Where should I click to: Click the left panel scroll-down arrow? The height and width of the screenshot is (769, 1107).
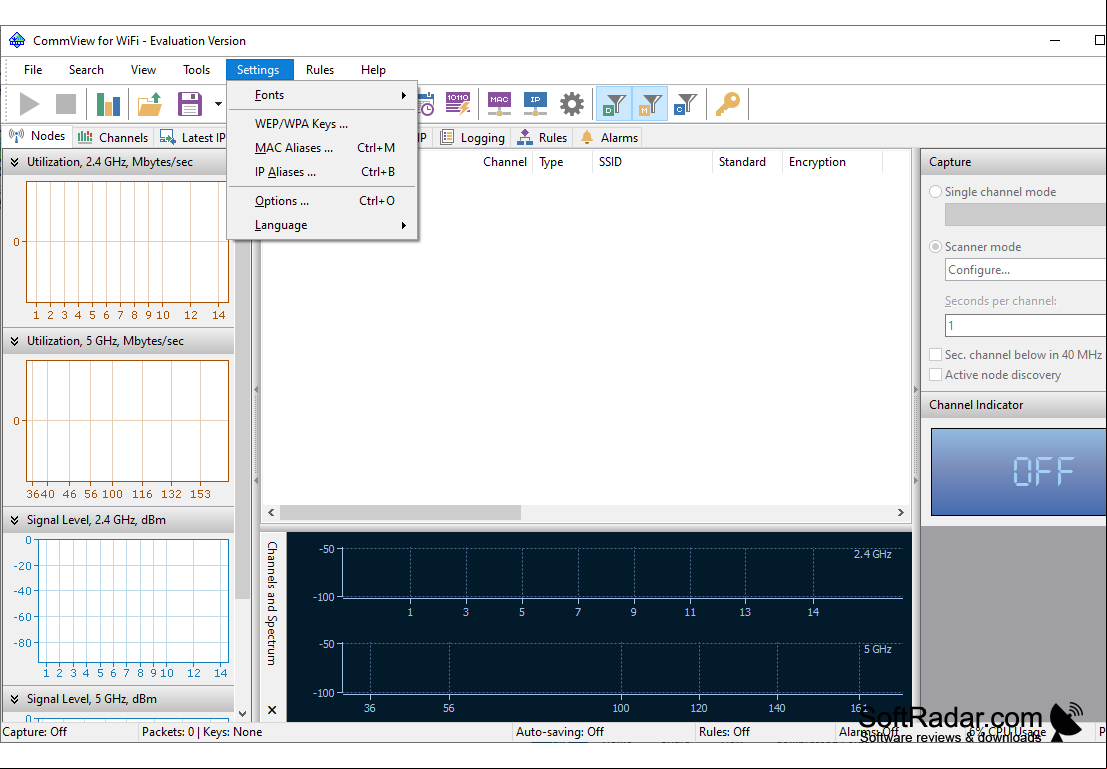pyautogui.click(x=242, y=714)
